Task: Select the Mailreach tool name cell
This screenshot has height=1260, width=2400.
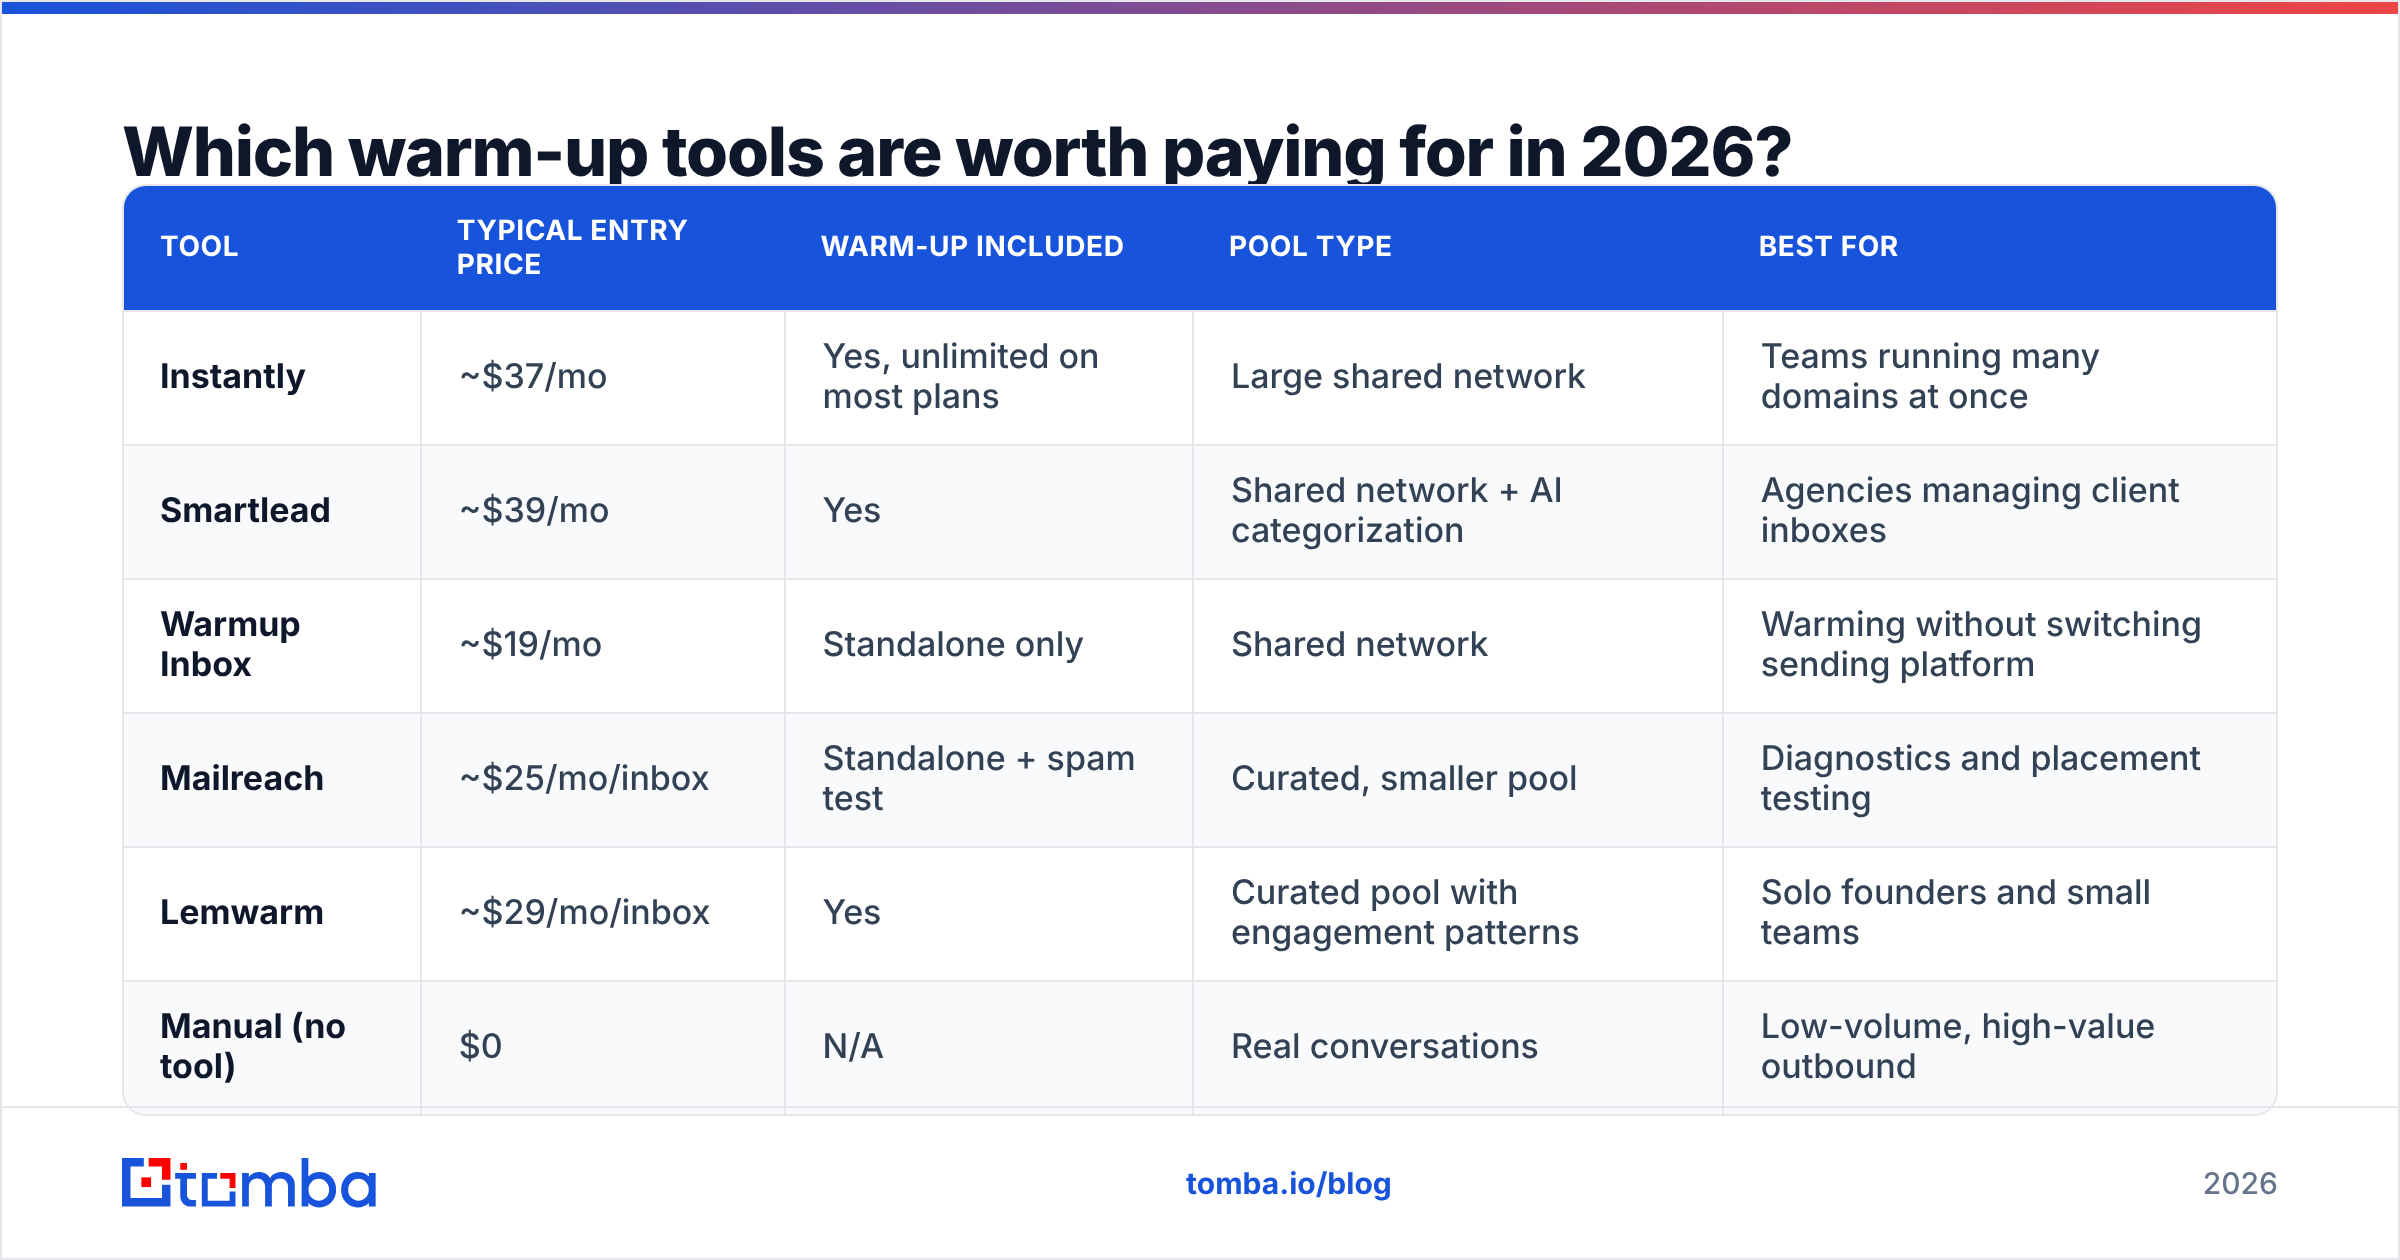Action: pyautogui.click(x=272, y=779)
